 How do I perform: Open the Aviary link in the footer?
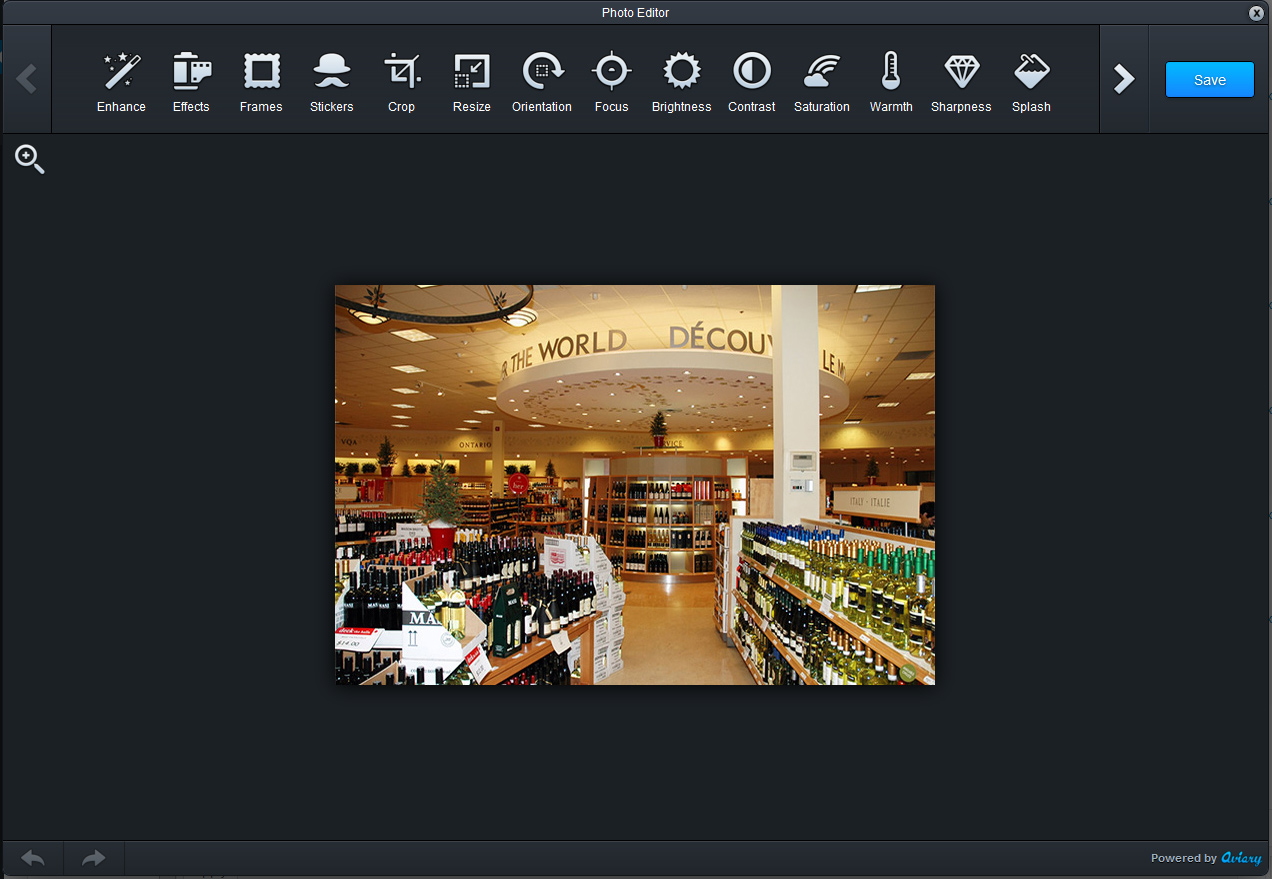[x=1241, y=858]
